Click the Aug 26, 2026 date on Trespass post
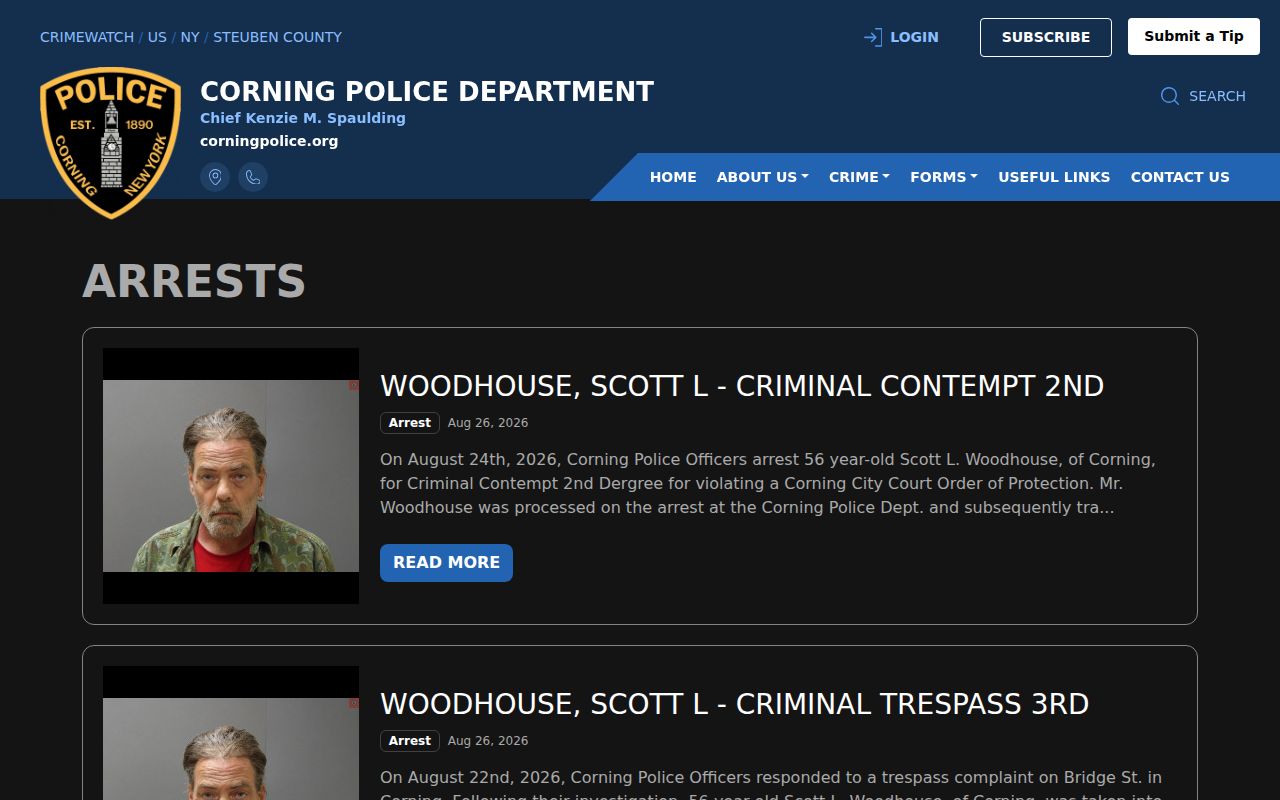Image resolution: width=1280 pixels, height=800 pixels. tap(488, 741)
